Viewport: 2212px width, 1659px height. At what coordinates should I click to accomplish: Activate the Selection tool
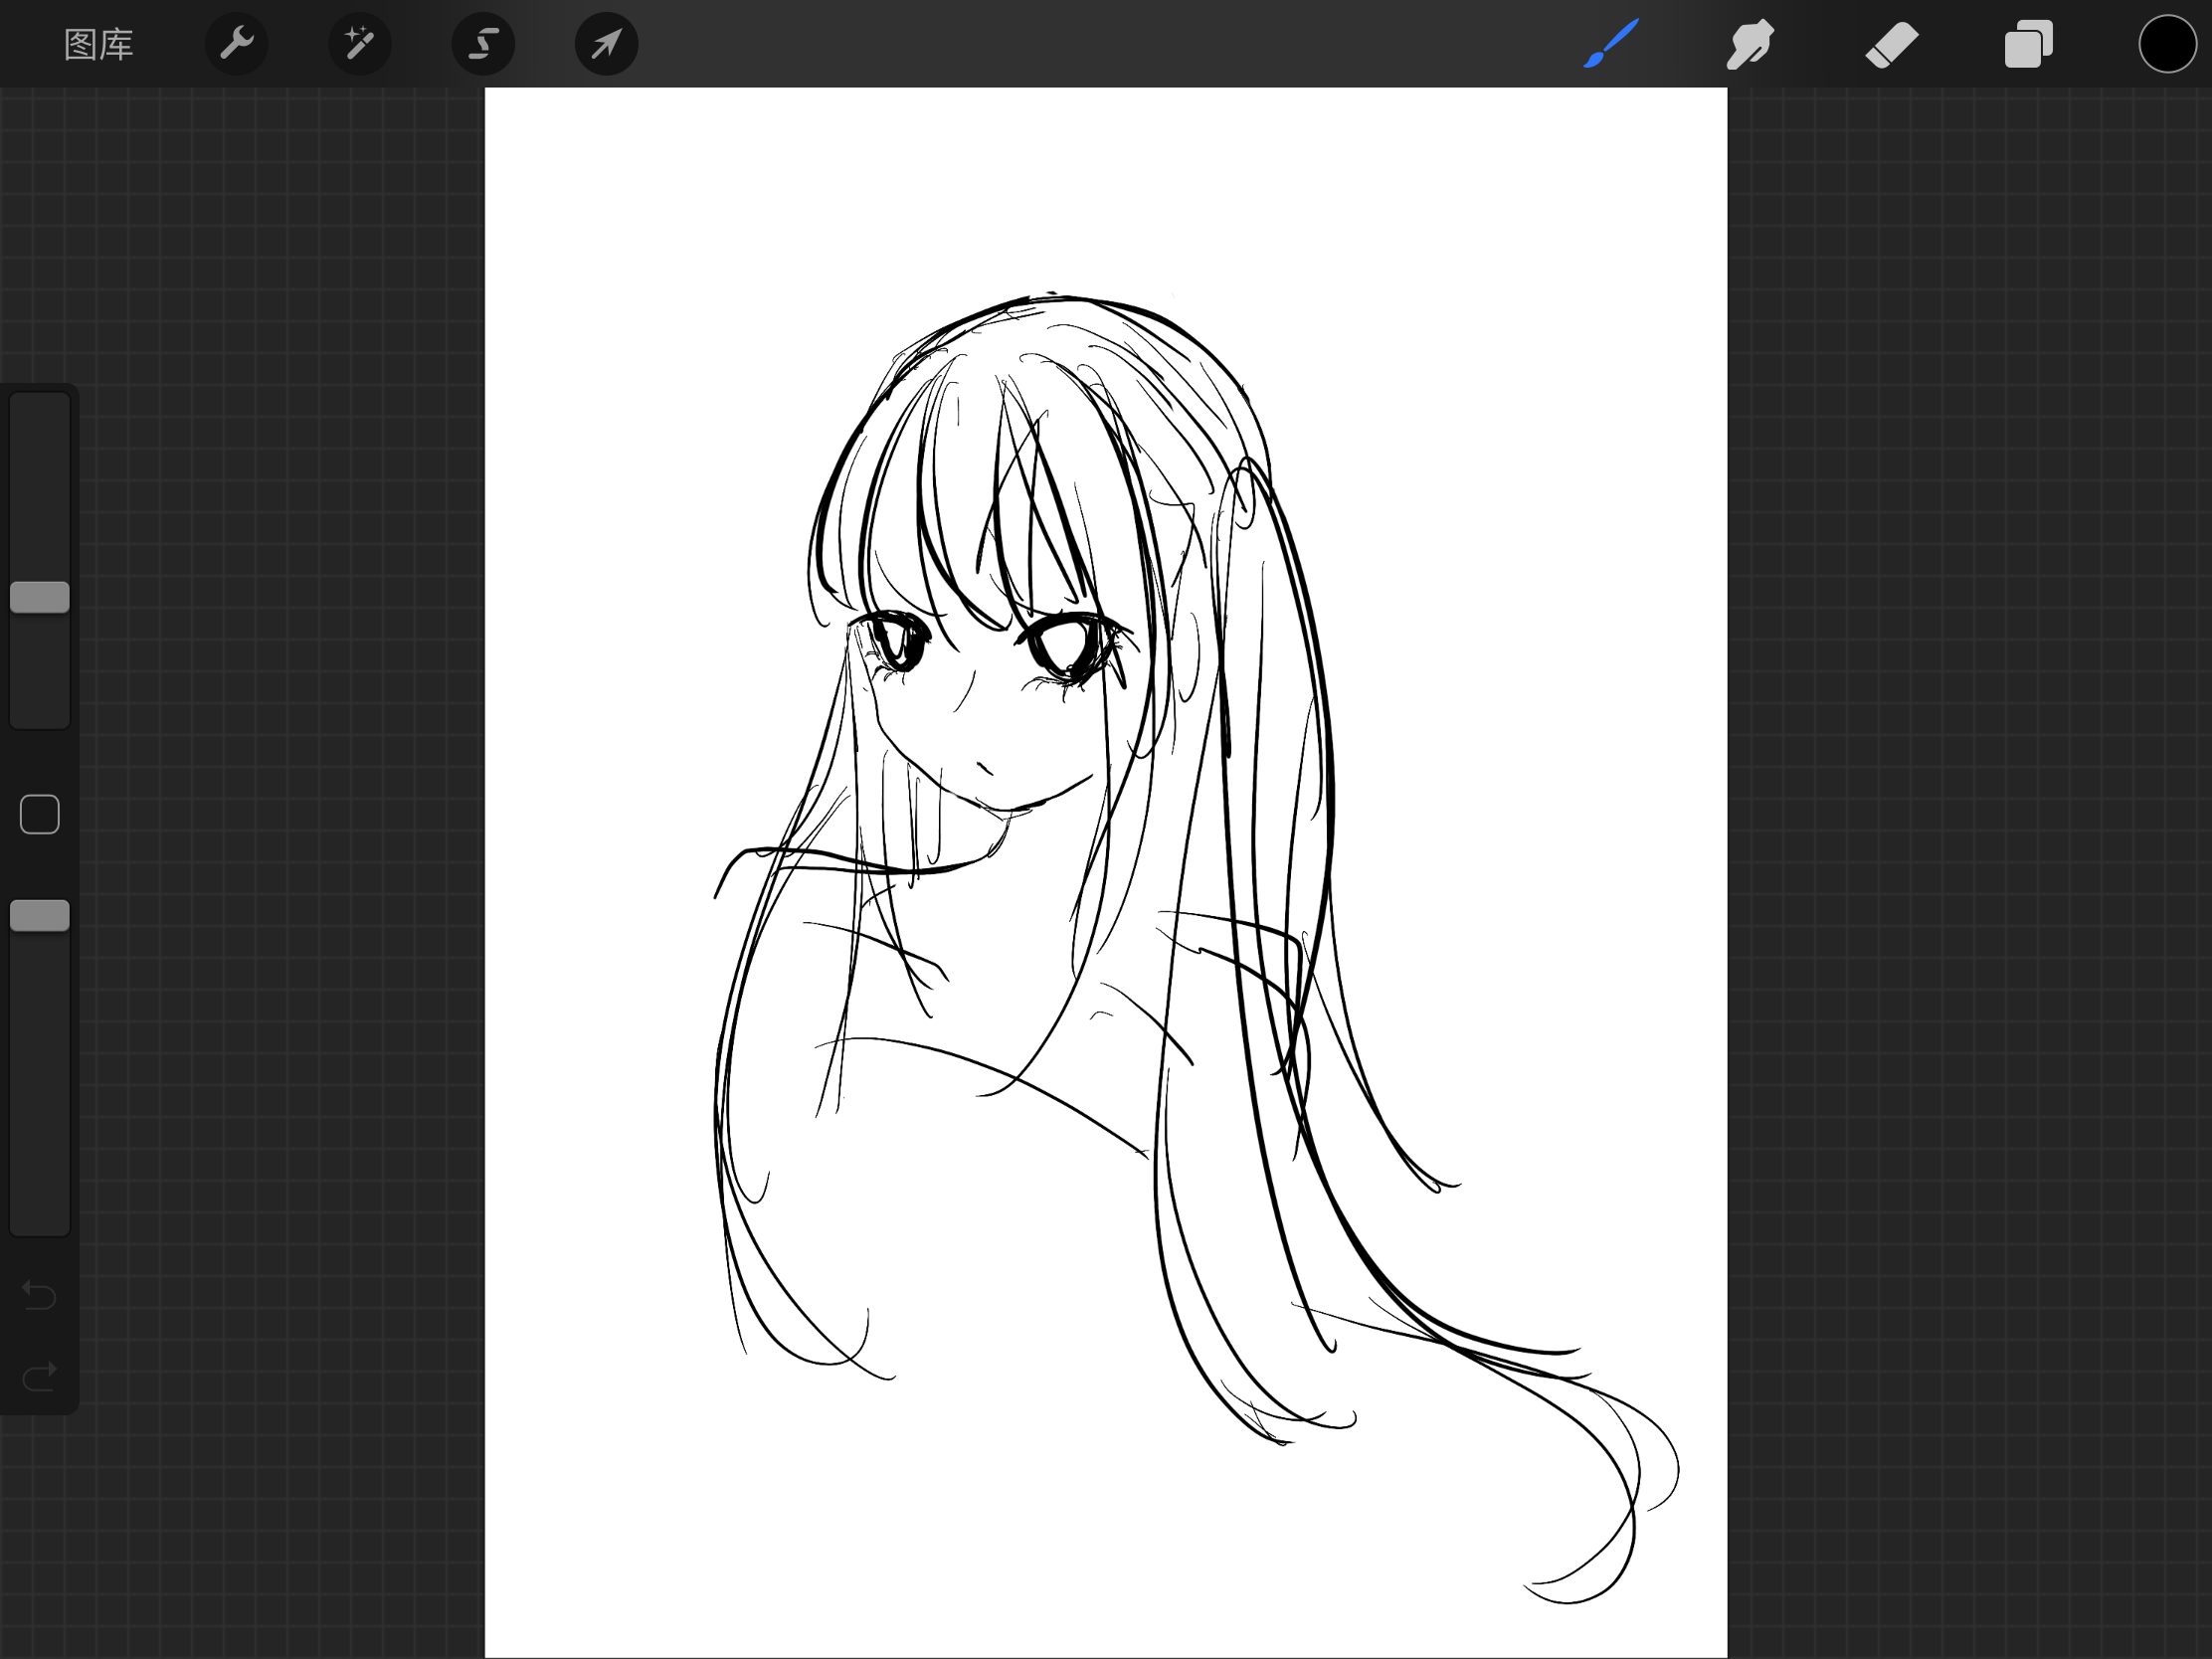483,44
